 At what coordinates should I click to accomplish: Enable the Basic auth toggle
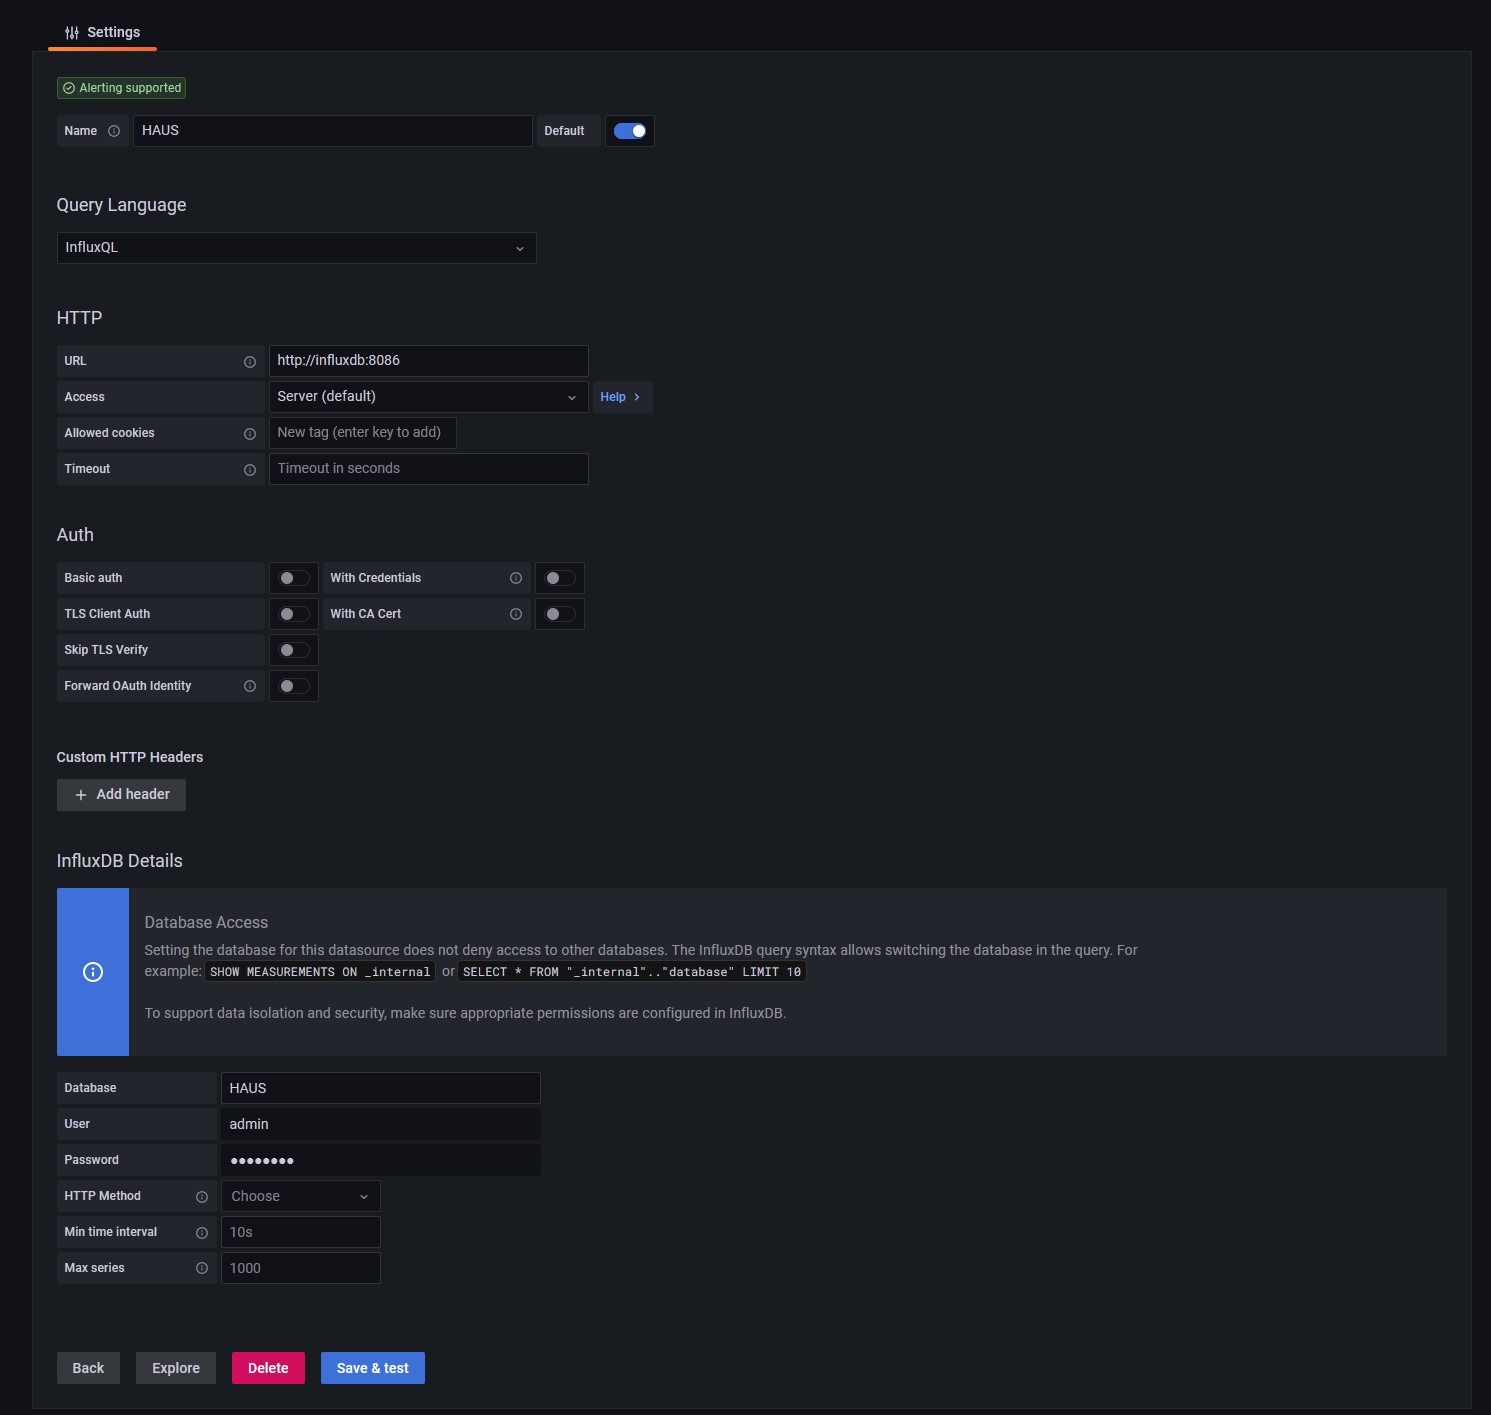(293, 578)
